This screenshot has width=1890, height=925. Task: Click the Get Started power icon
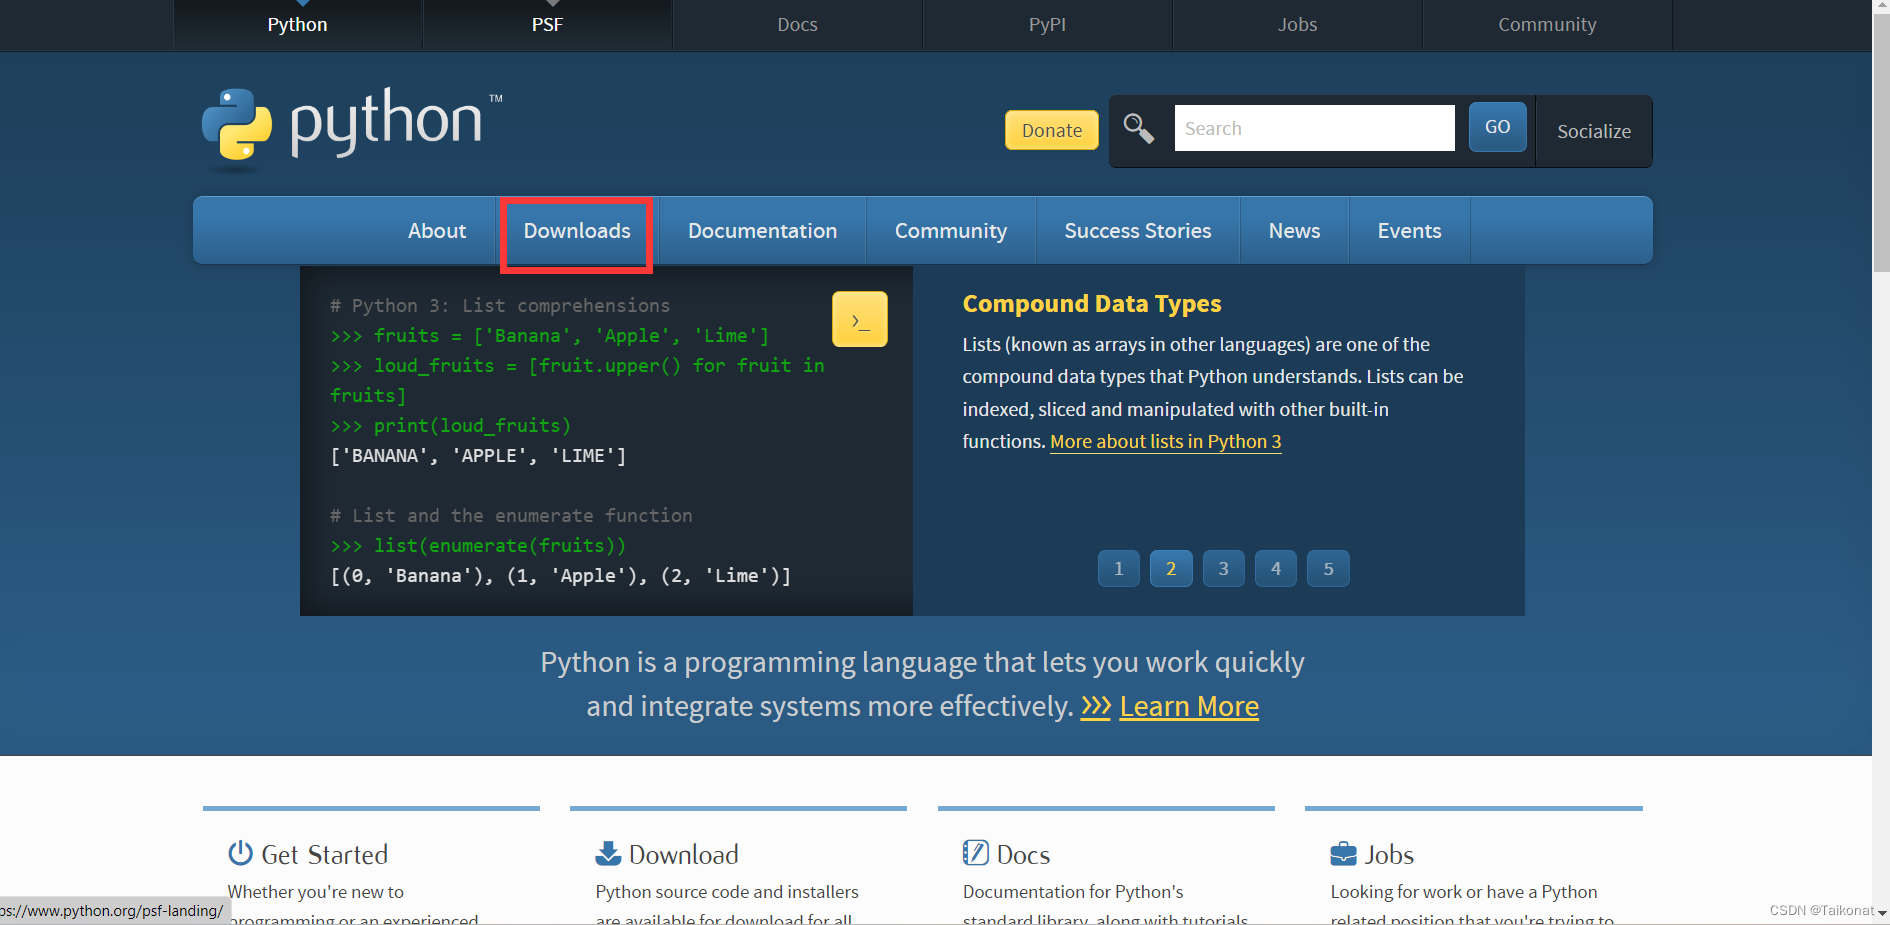240,853
